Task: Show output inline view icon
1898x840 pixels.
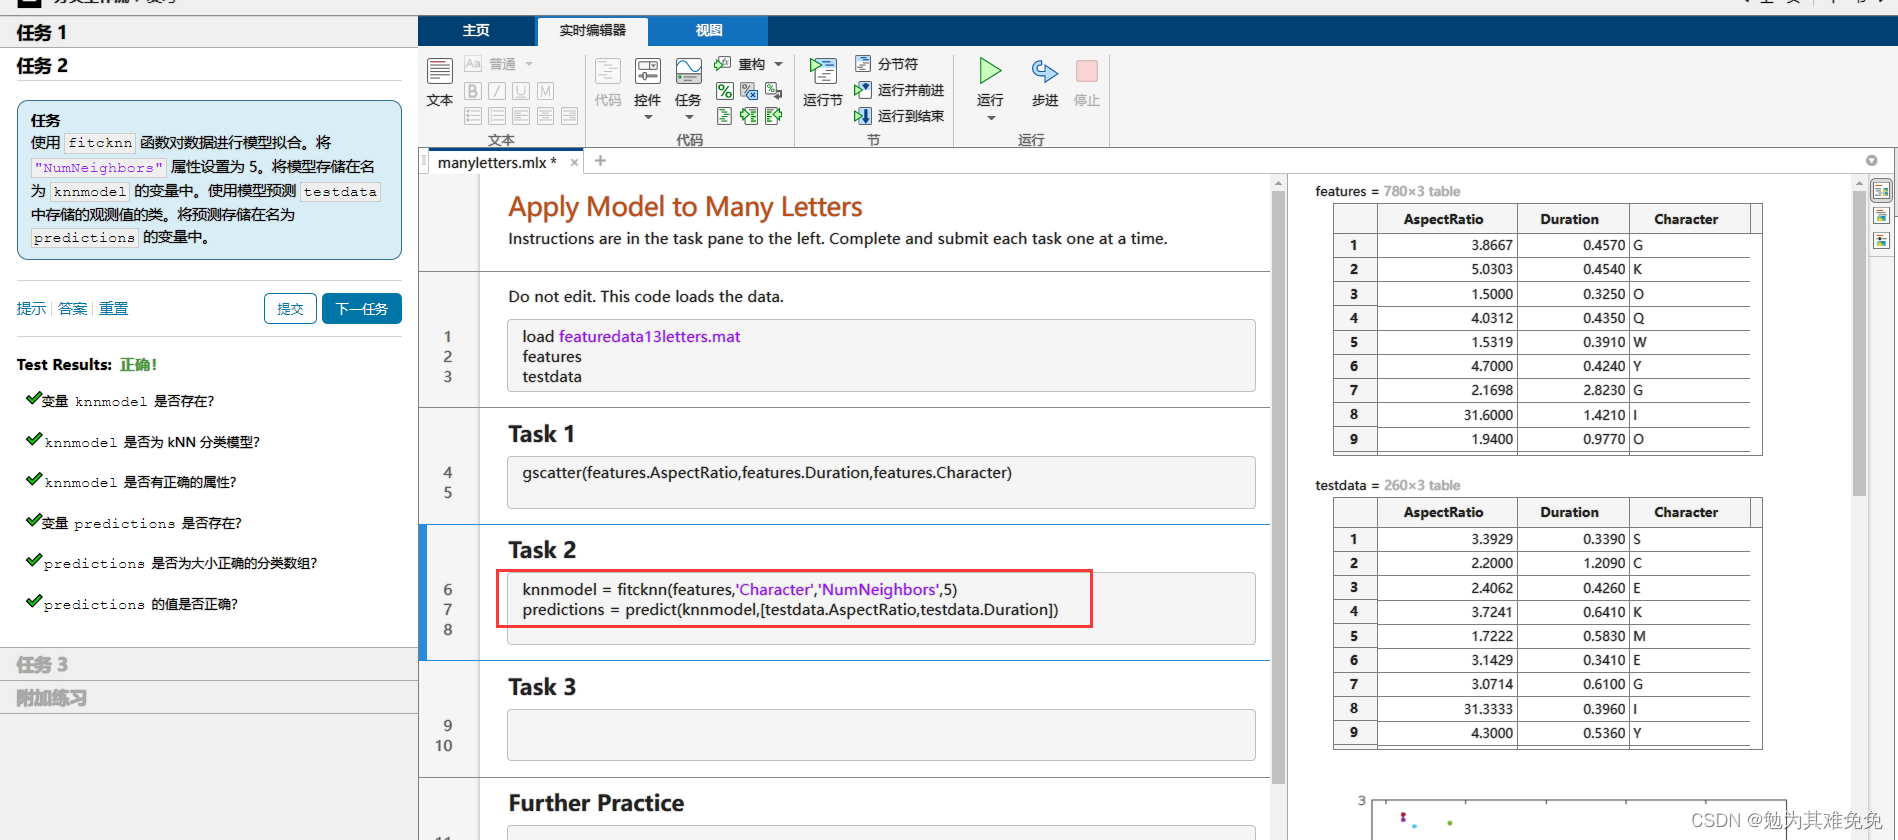Action: 1881,215
